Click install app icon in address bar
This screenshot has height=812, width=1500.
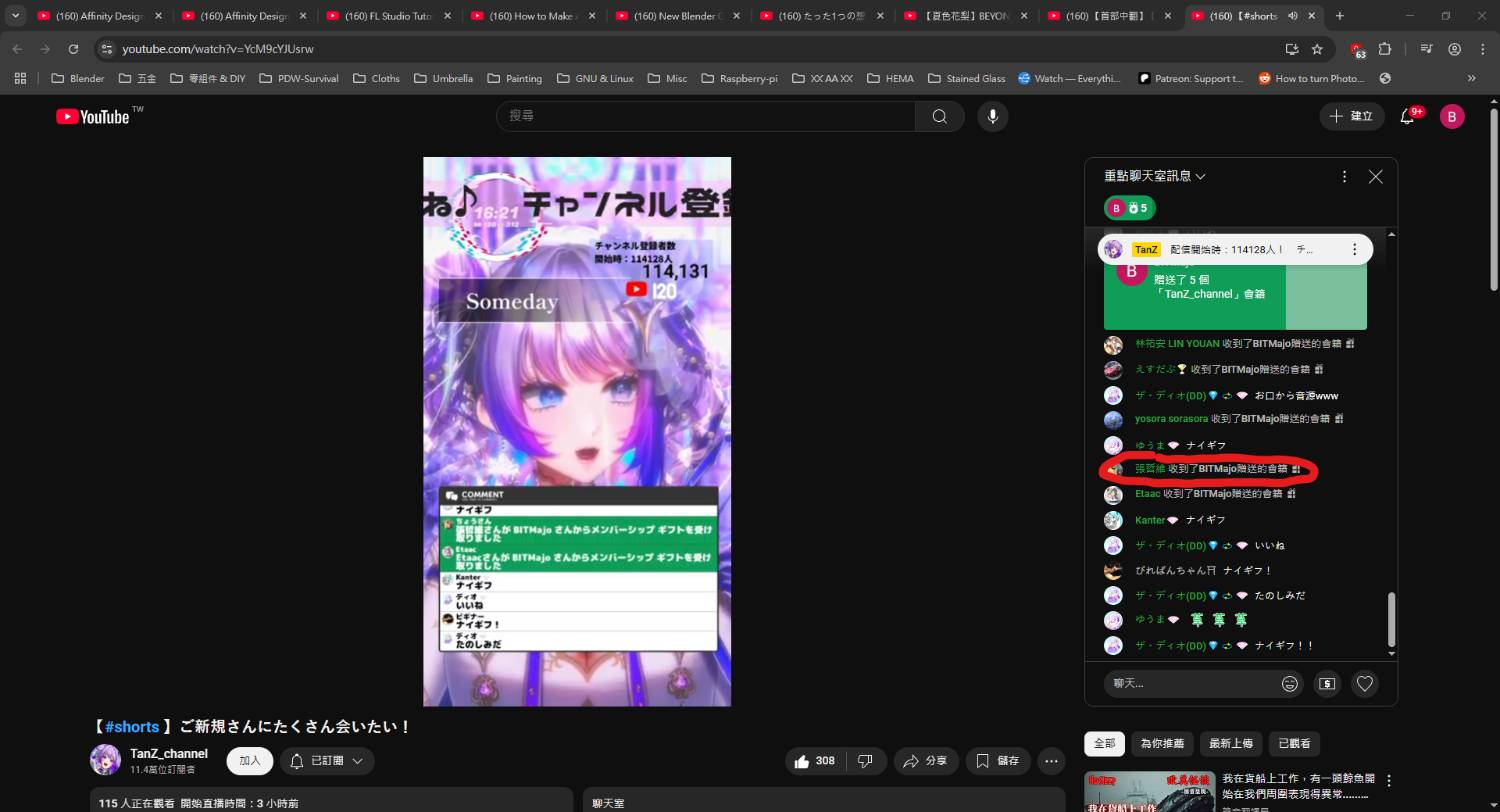[x=1291, y=49]
